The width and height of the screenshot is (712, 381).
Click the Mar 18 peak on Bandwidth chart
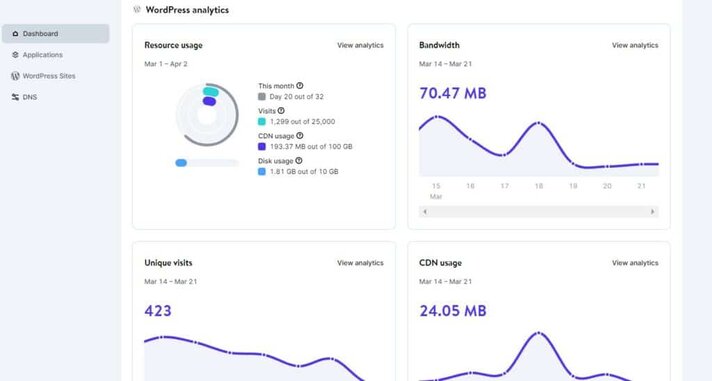click(539, 123)
